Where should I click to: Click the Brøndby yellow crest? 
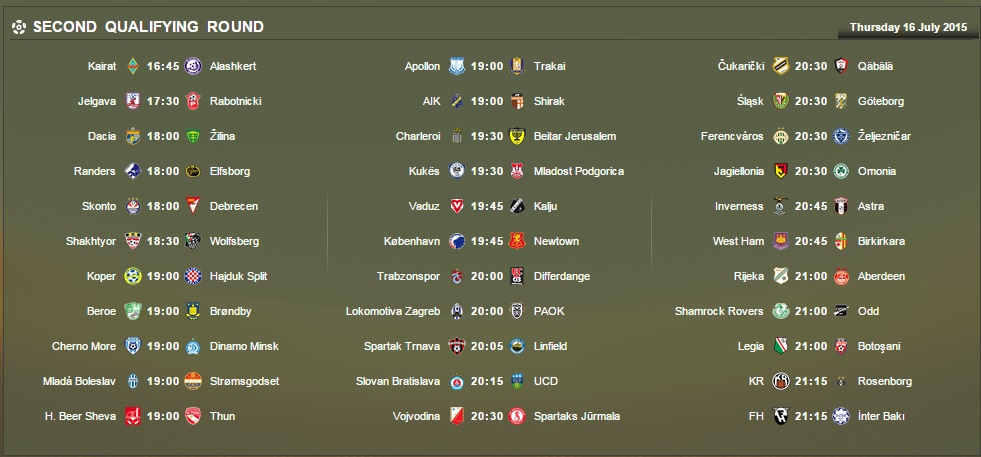(192, 311)
